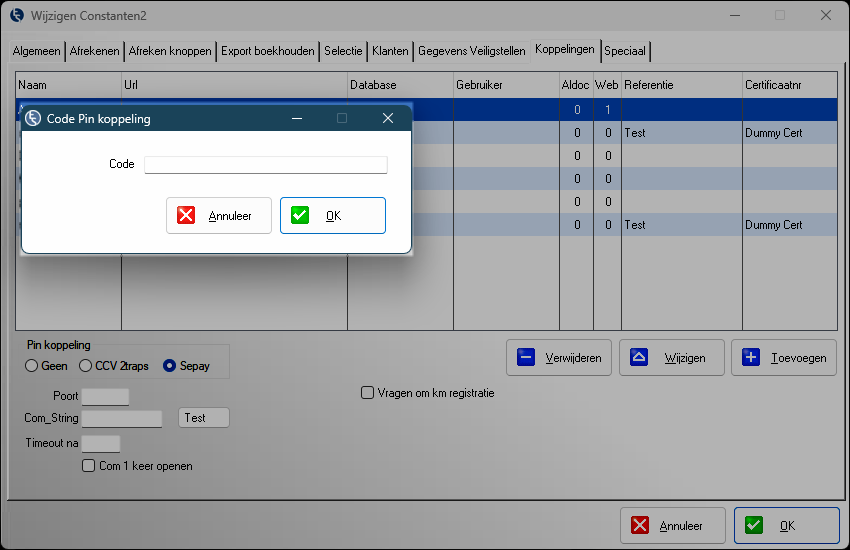Go to the Gegevens Veiligstellen tab

(471, 50)
